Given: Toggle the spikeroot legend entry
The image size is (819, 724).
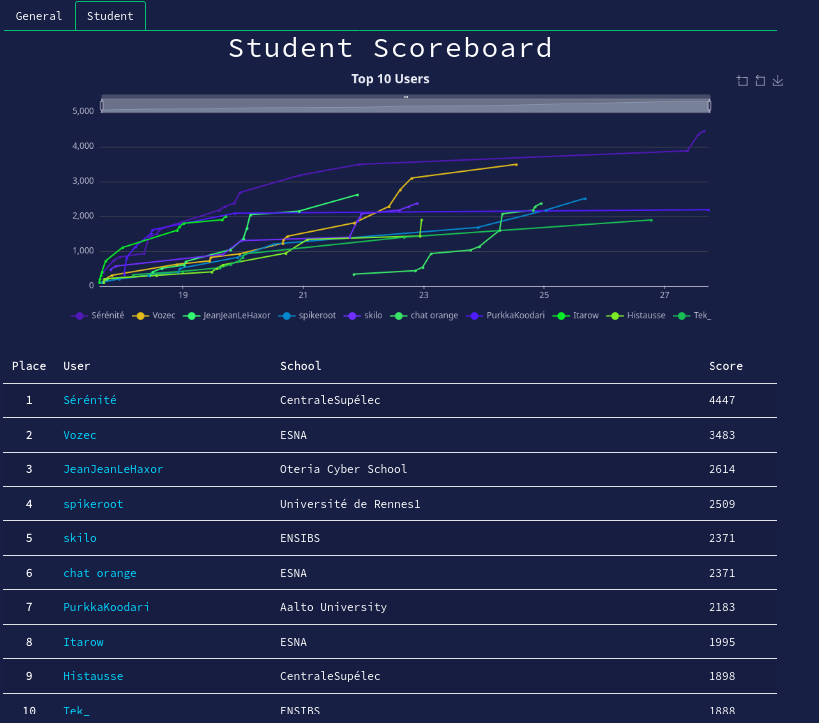Looking at the screenshot, I should [x=308, y=316].
